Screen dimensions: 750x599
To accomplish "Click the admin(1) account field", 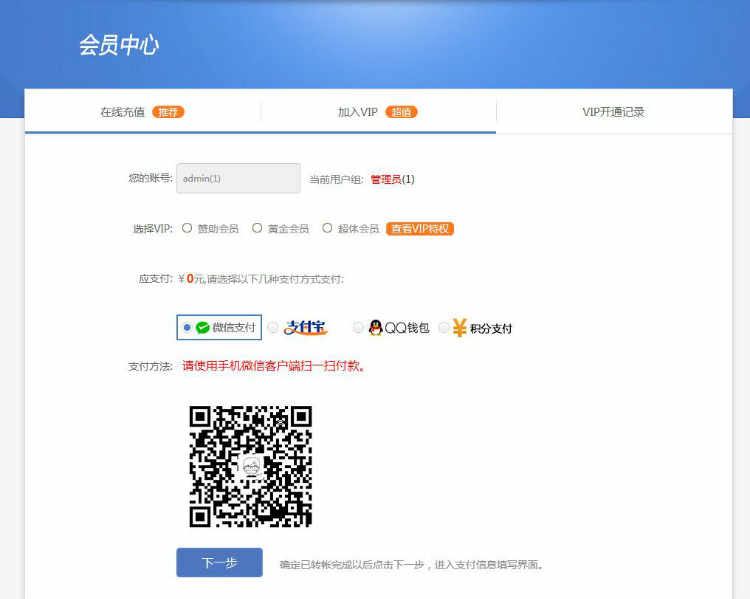I will tap(238, 178).
